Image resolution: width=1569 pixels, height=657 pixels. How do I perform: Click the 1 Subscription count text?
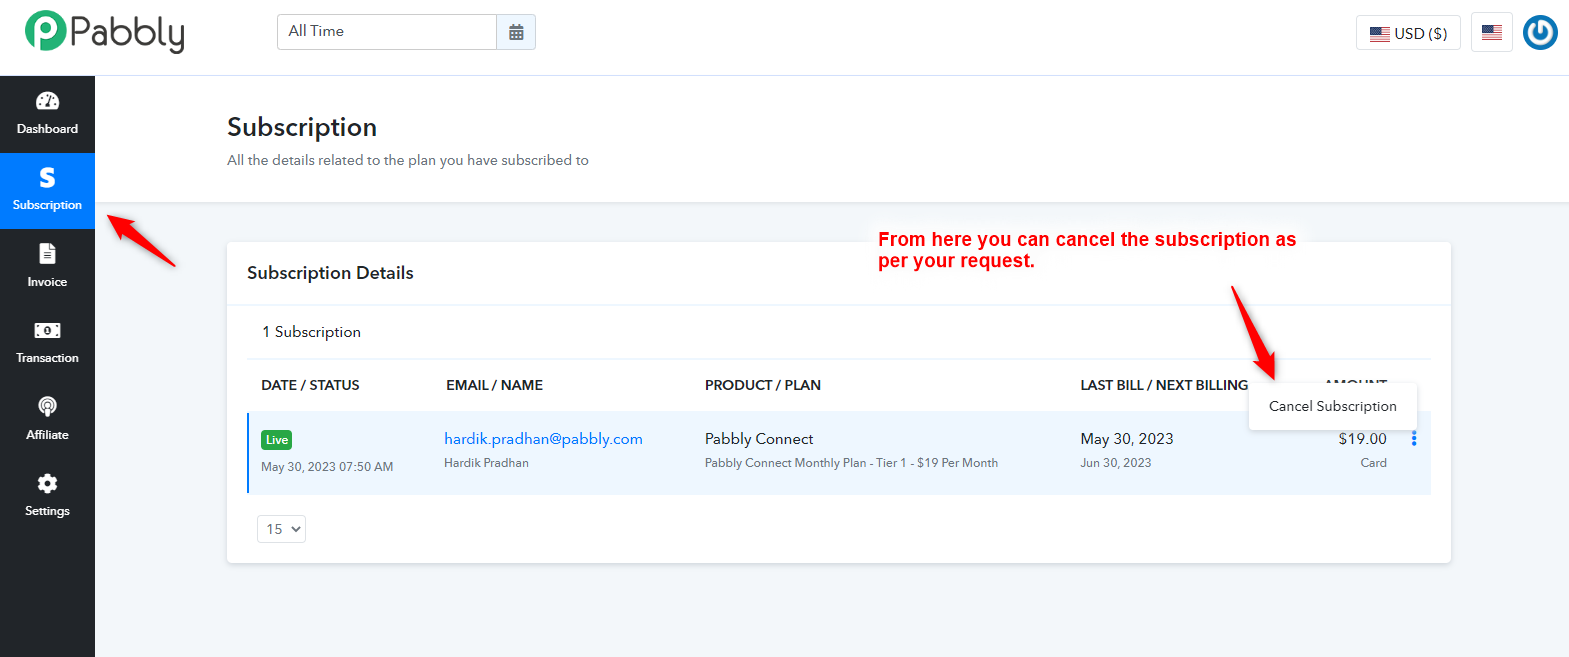(x=311, y=332)
